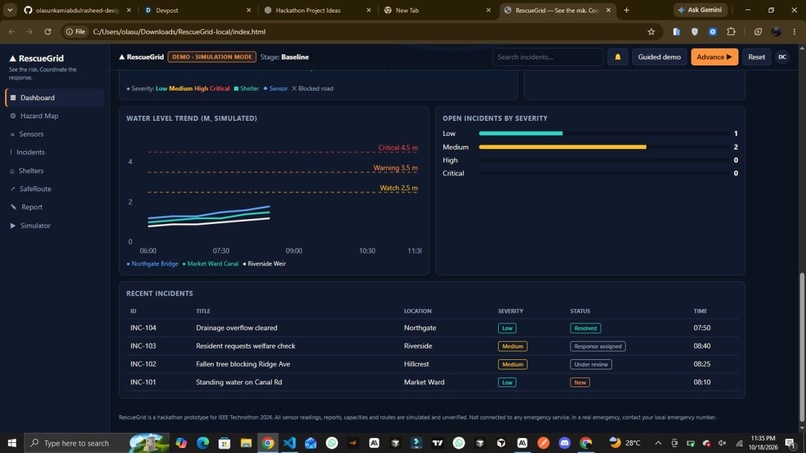Click the Reset button

click(756, 57)
